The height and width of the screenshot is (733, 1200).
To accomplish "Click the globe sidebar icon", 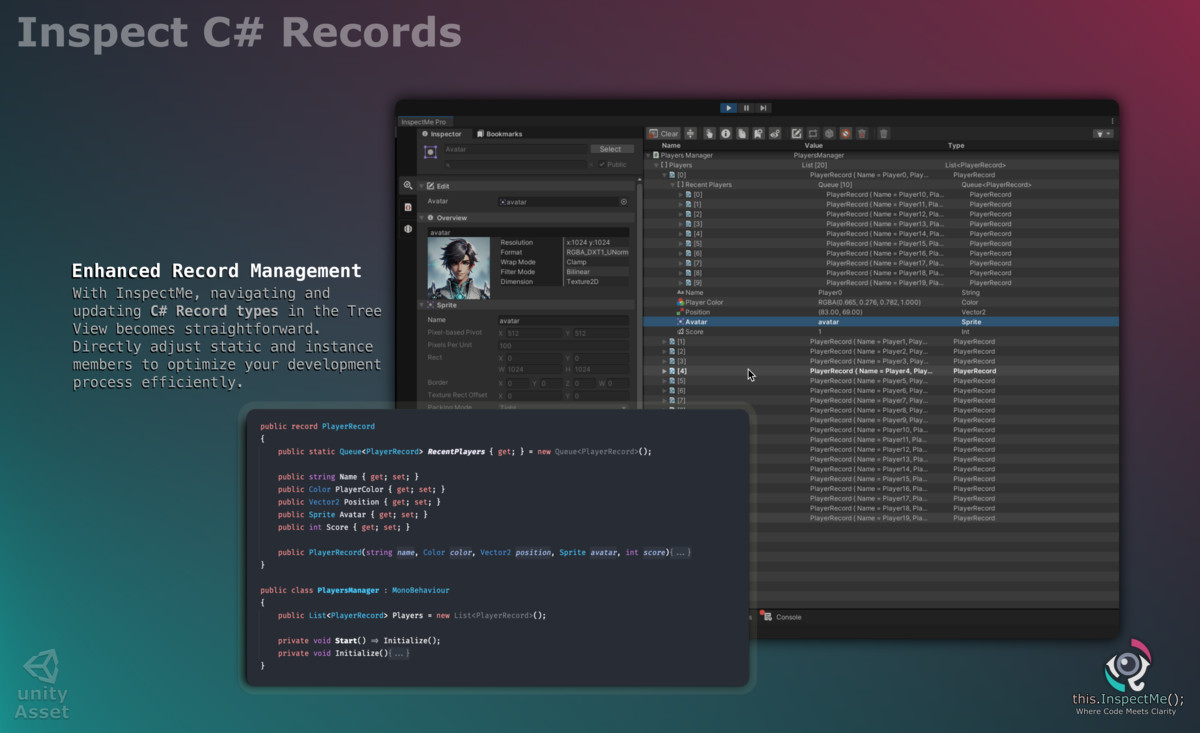I will [x=408, y=229].
